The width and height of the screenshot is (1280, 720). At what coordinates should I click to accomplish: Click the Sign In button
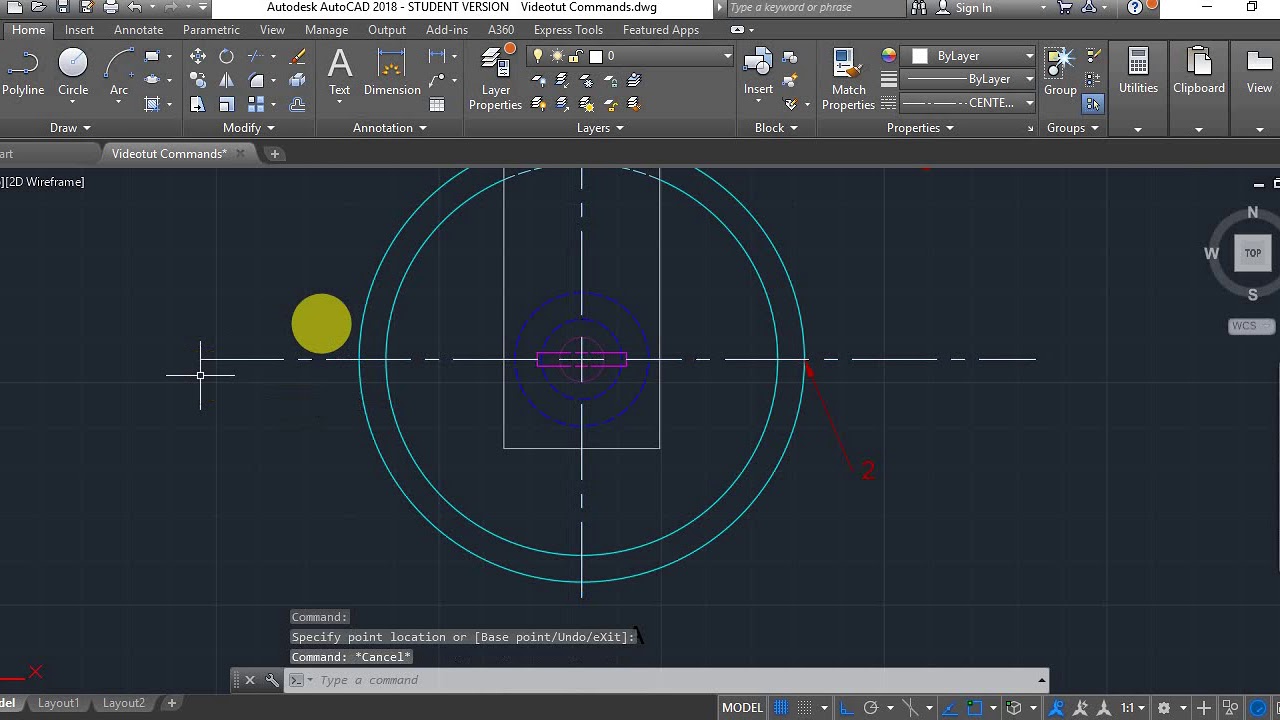pyautogui.click(x=963, y=8)
